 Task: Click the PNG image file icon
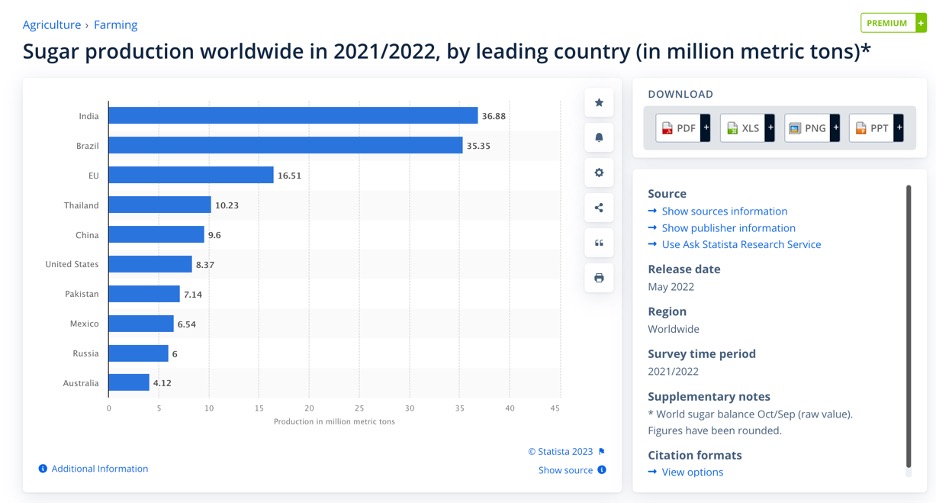(x=795, y=128)
